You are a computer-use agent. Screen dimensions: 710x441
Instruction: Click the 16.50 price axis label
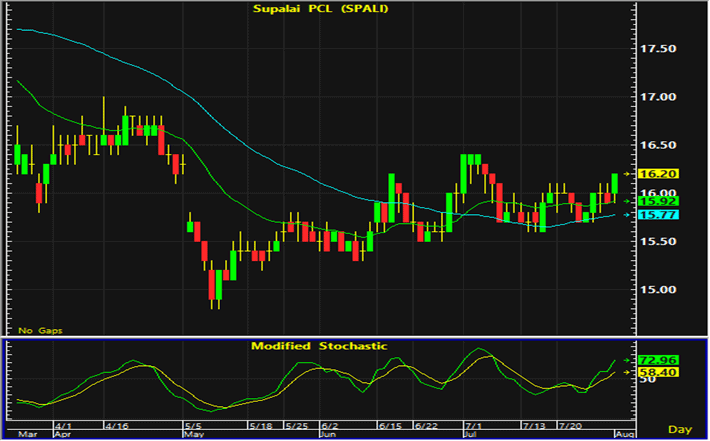[658, 145]
